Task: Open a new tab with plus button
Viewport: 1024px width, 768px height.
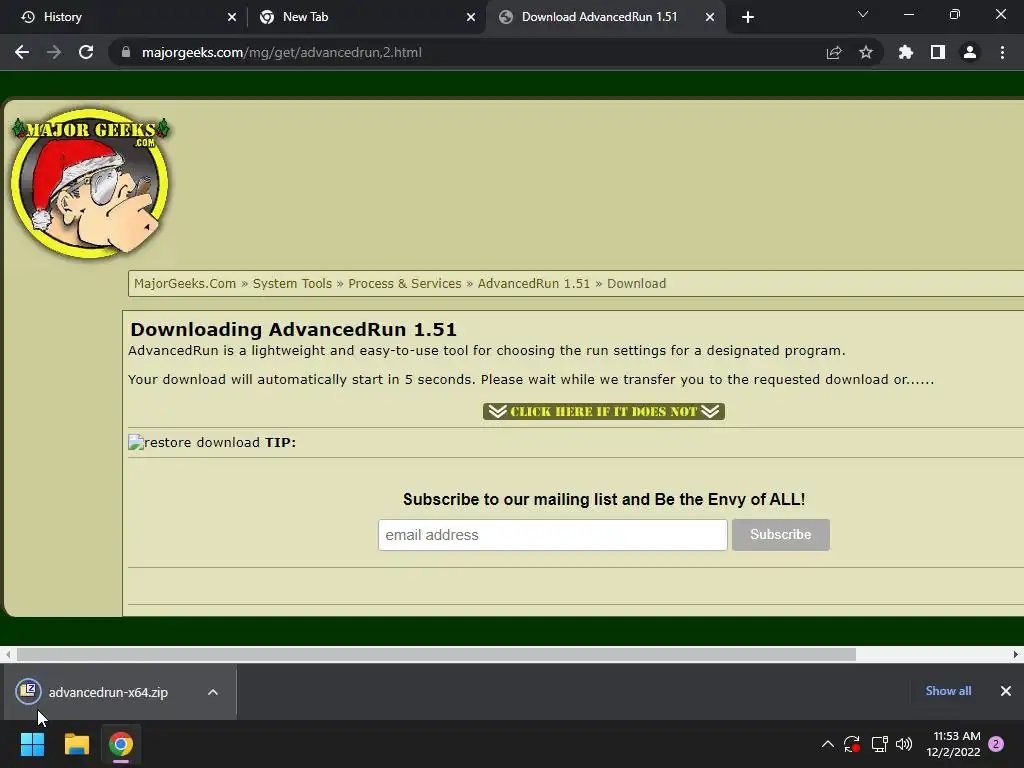Action: pyautogui.click(x=748, y=17)
